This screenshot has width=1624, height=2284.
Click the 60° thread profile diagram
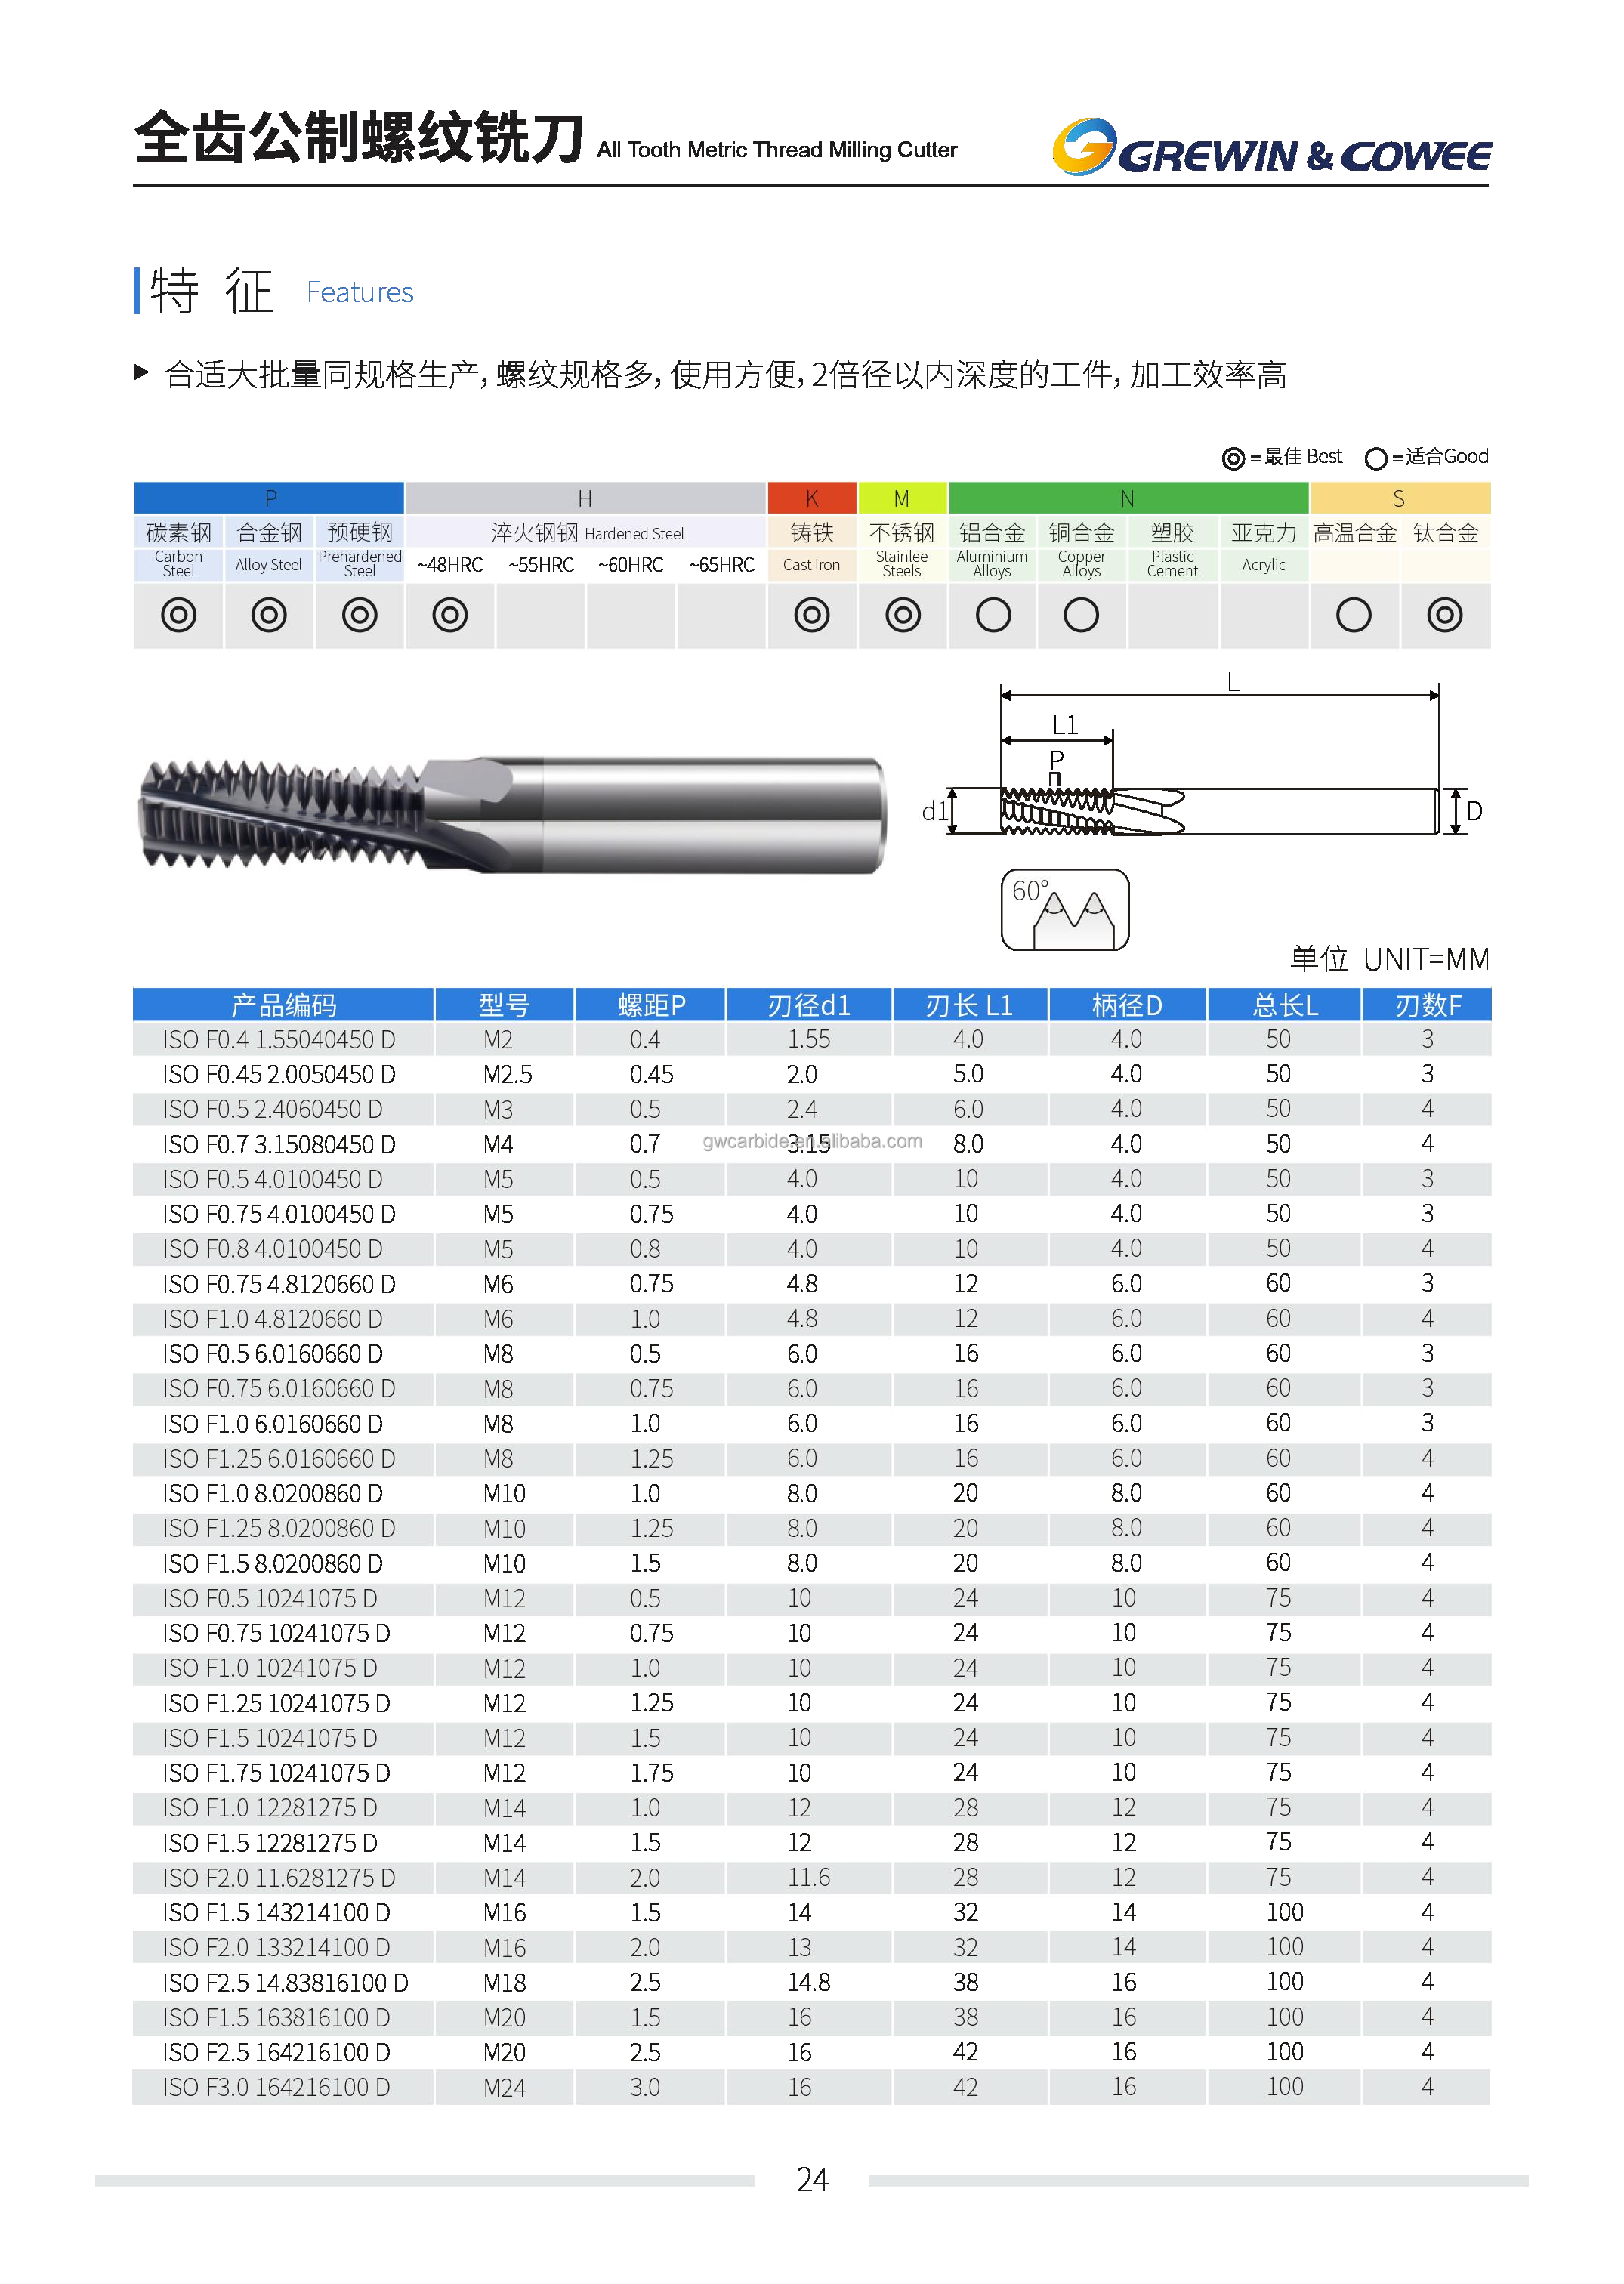[x=1065, y=909]
